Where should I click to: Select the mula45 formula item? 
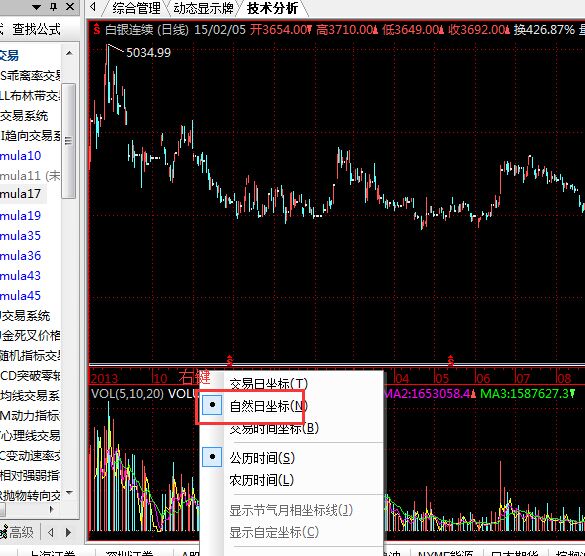coord(21,296)
